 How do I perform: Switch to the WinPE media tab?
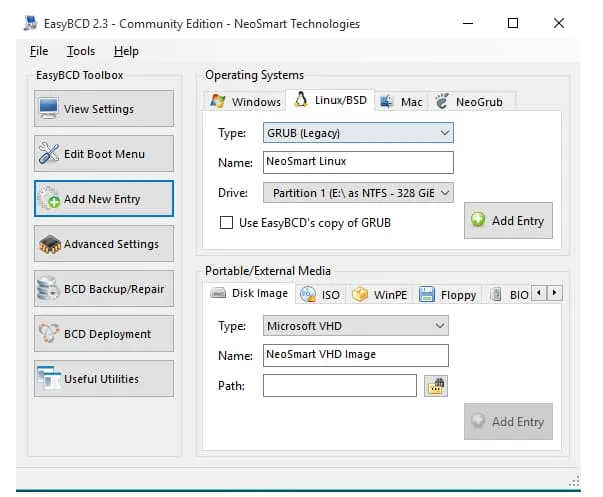click(379, 295)
